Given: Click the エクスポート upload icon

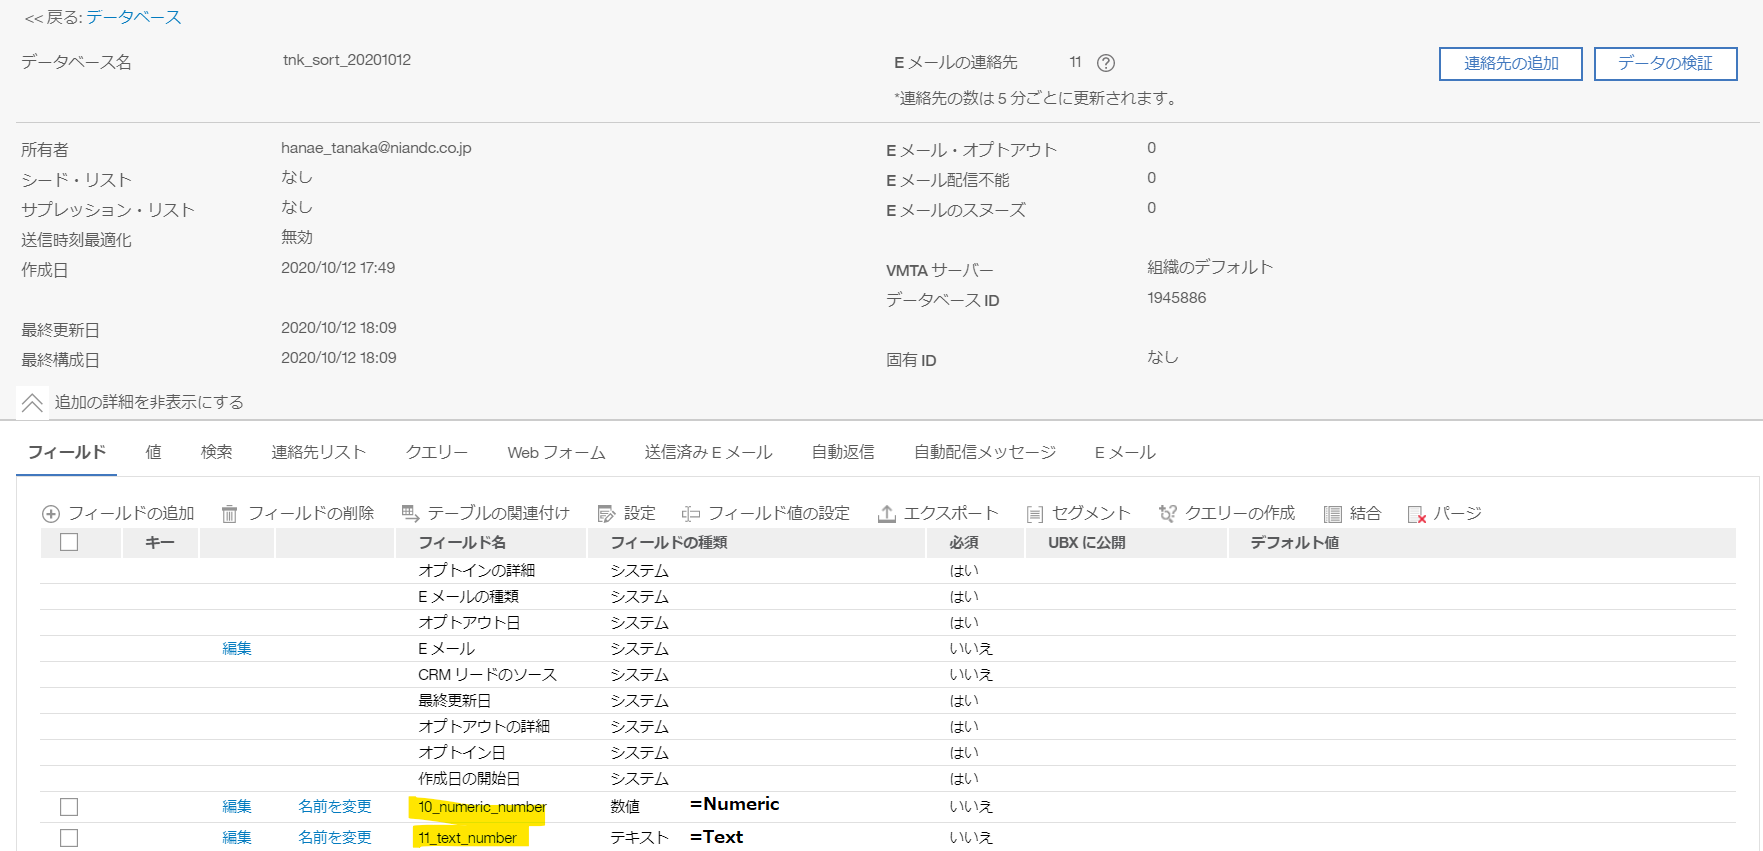Looking at the screenshot, I should coord(886,514).
